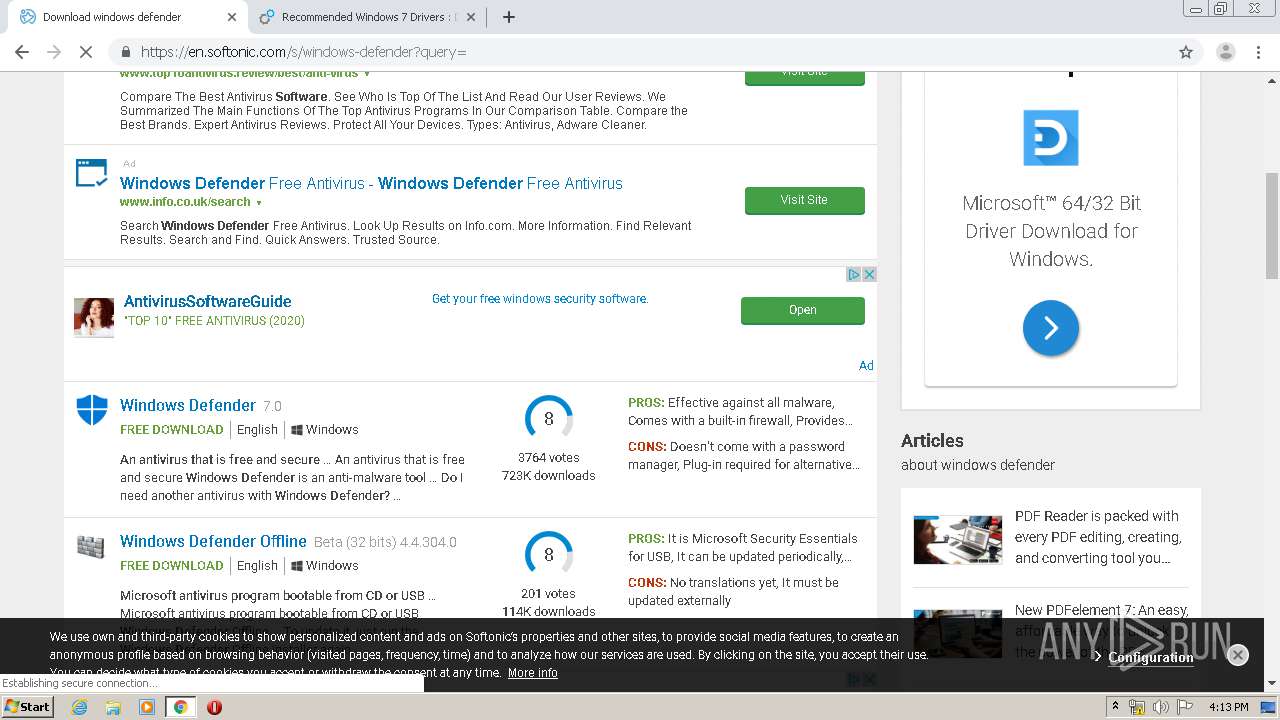Click Visit Site for info.co.uk ad
The width and height of the screenshot is (1280, 720).
[x=804, y=200]
